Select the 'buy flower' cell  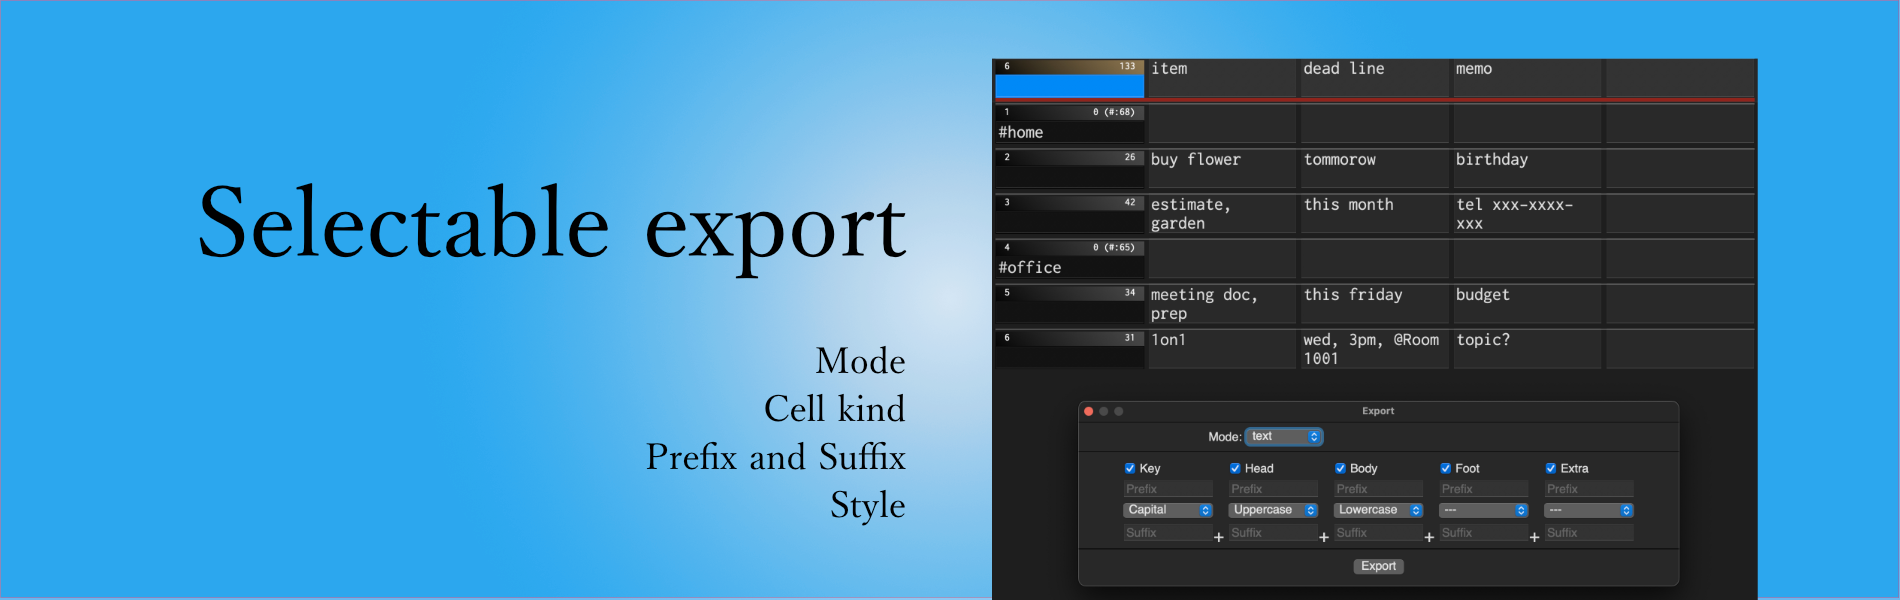pos(1222,169)
